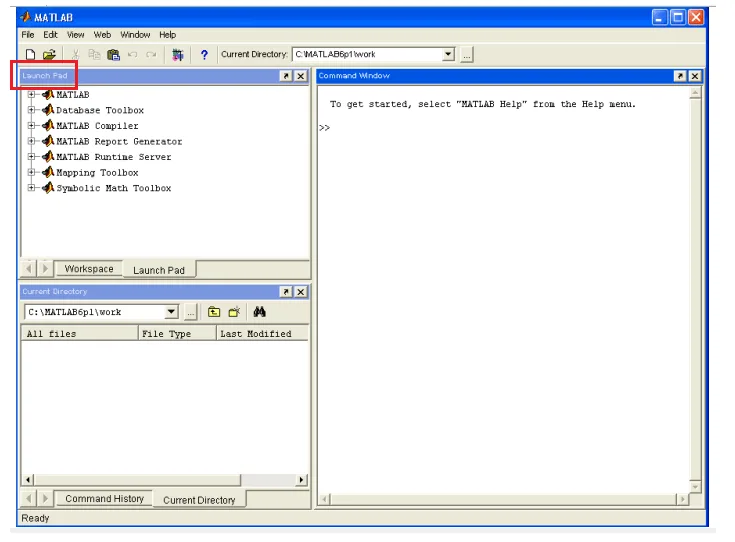Select Mapping Toolbox in Launch Pad
Image resolution: width=735 pixels, height=542 pixels.
tap(97, 173)
